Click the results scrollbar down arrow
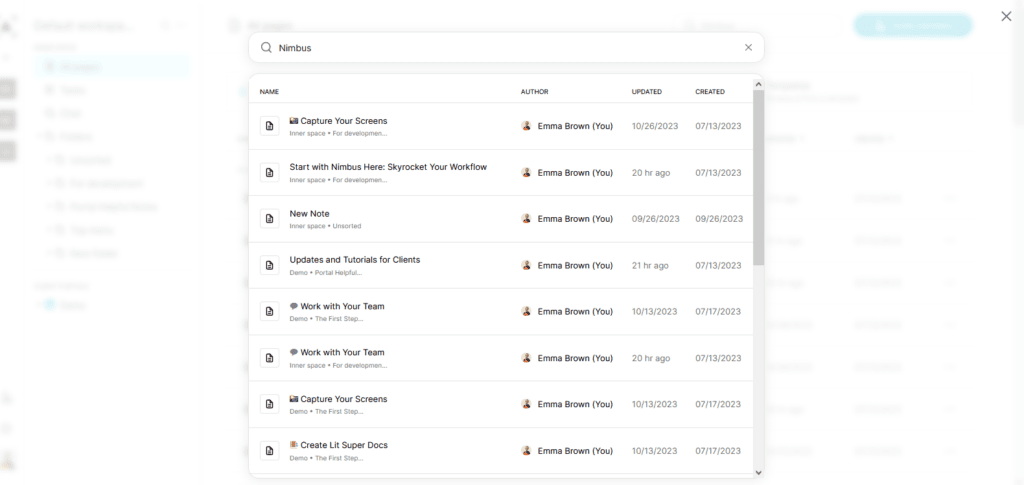 click(x=758, y=472)
